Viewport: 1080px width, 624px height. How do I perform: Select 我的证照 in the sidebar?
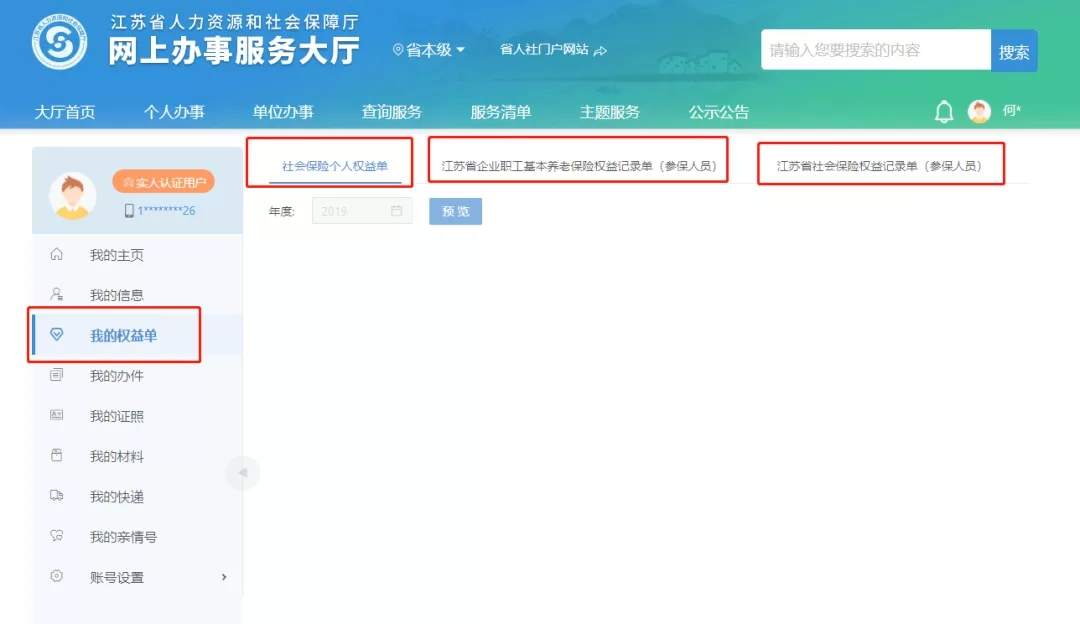pyautogui.click(x=117, y=416)
